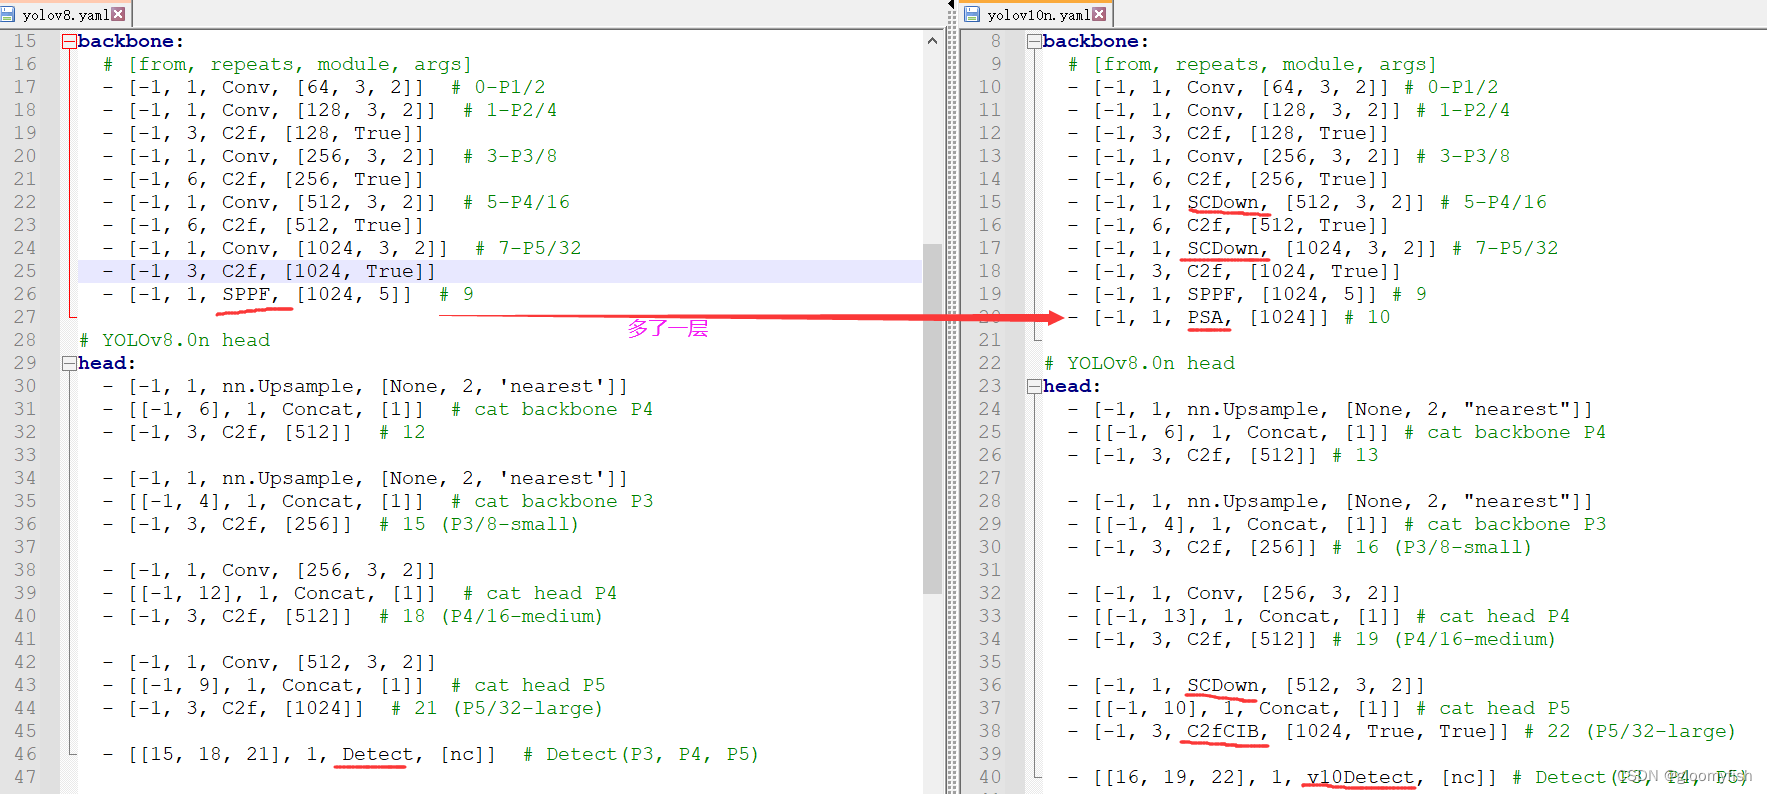Click the small arrow atop the pane splitter
The width and height of the screenshot is (1767, 794).
click(951, 5)
